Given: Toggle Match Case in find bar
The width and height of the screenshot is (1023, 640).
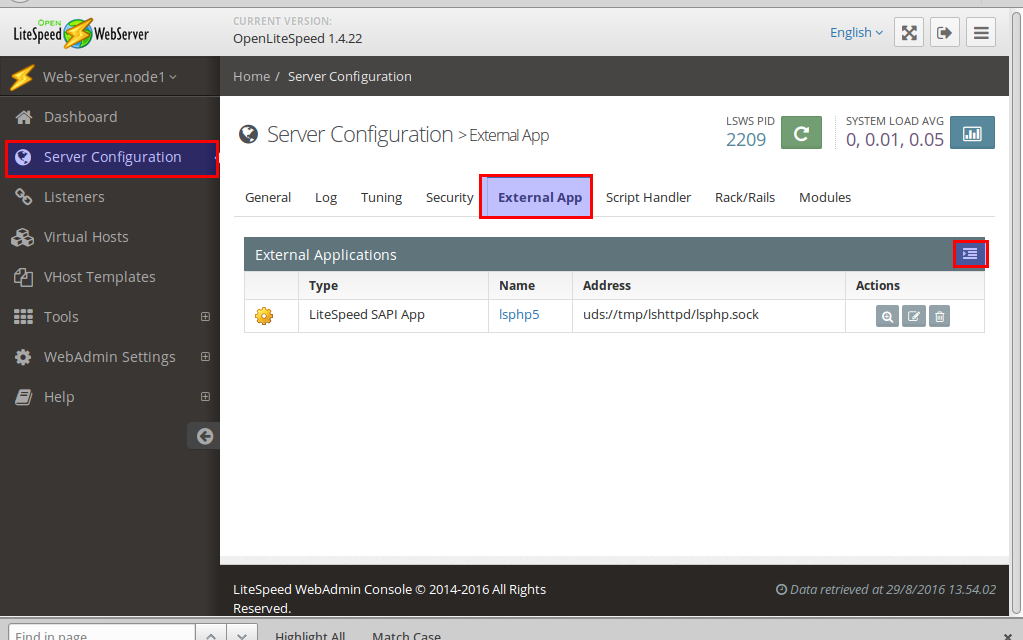Looking at the screenshot, I should point(406,635).
